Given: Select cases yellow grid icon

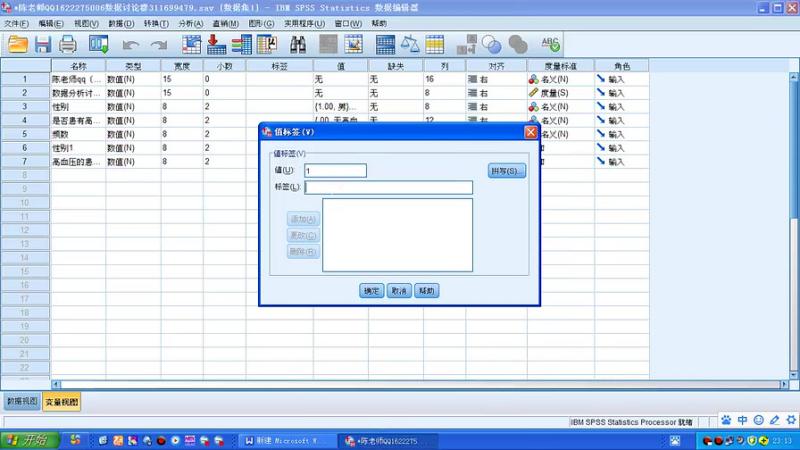Looking at the screenshot, I should 435,45.
